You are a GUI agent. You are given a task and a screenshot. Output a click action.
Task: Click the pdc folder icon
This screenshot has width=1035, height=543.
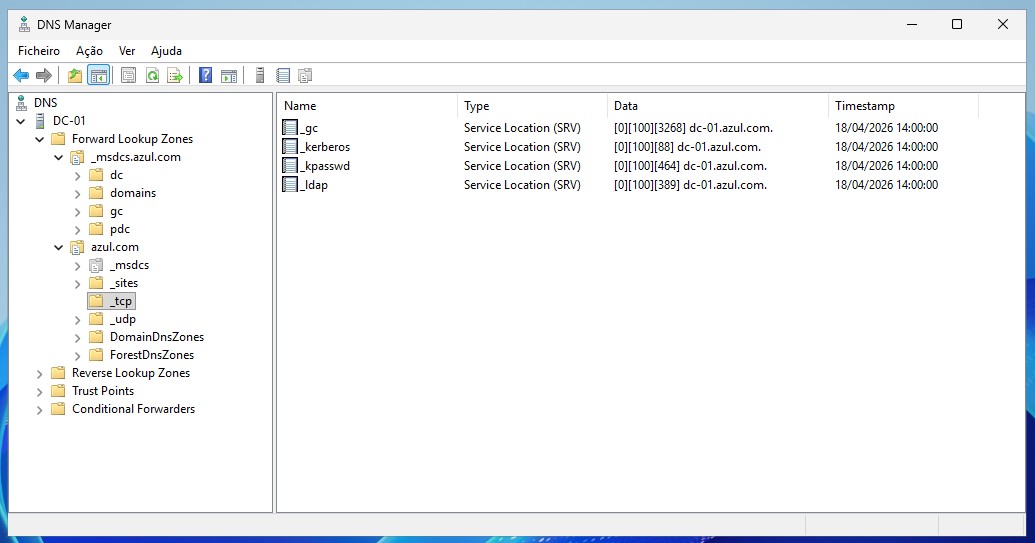coord(96,229)
